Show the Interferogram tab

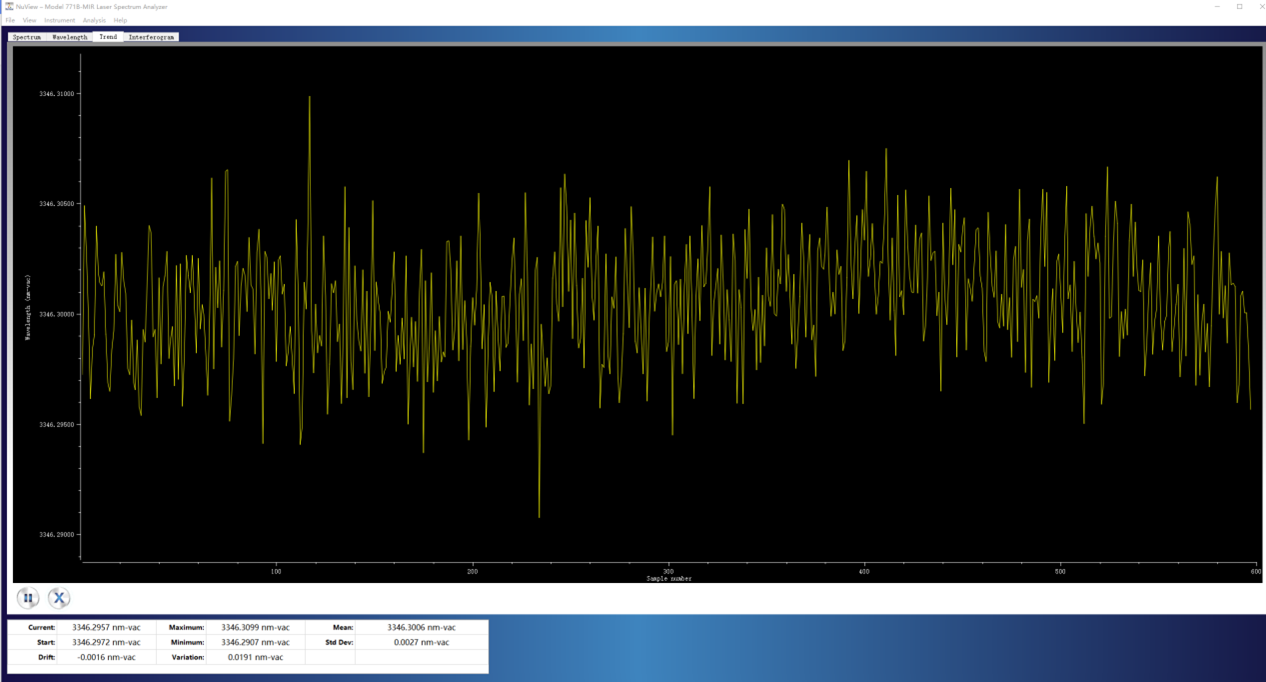(152, 37)
